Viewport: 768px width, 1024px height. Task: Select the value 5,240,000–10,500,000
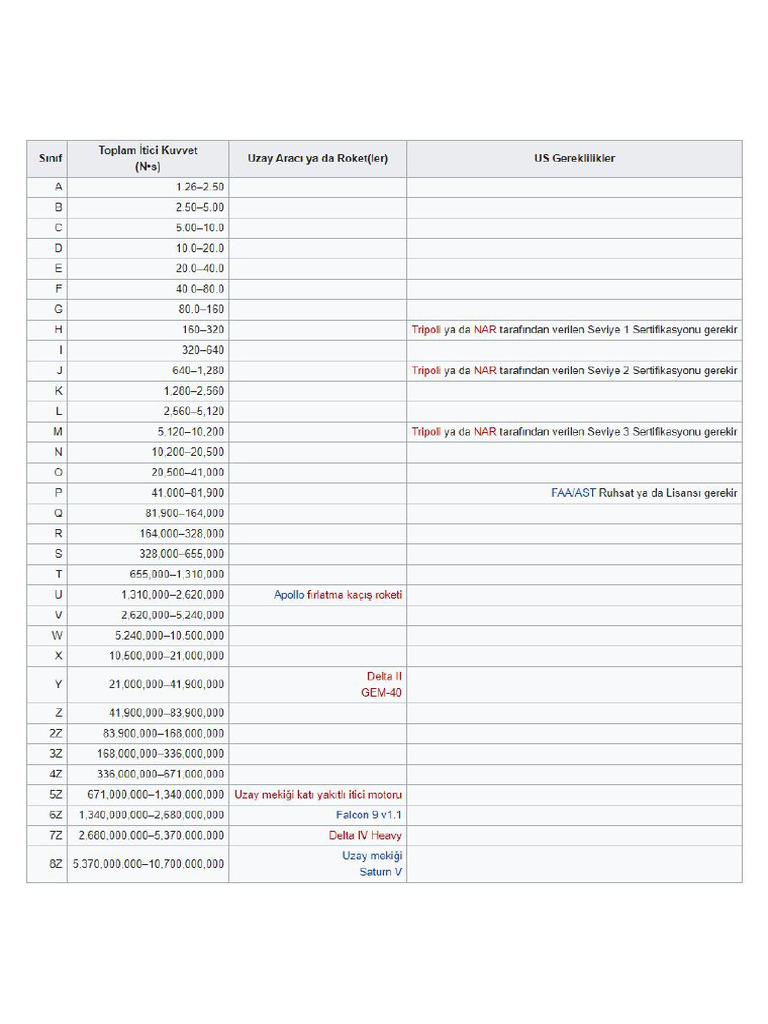170,635
